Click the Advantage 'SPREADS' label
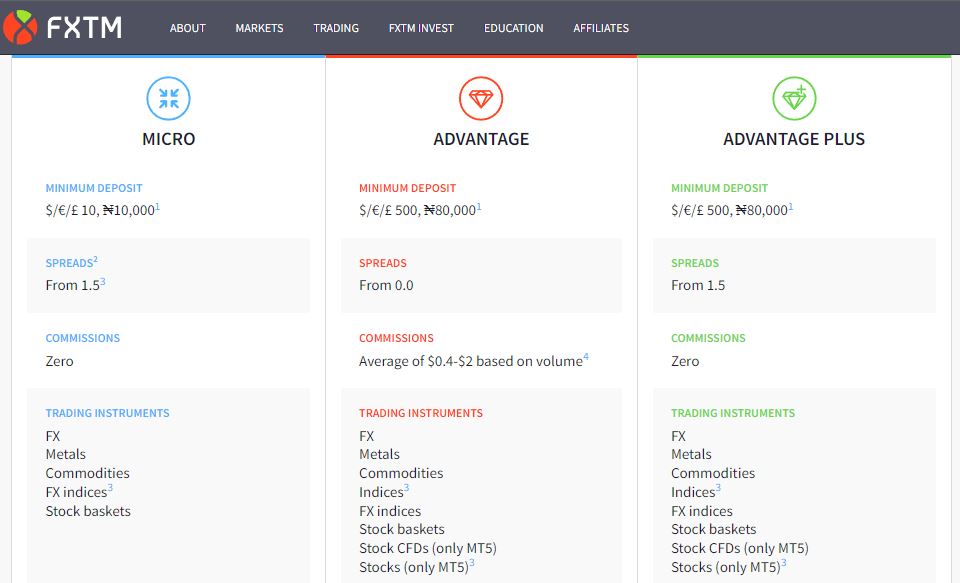The width and height of the screenshot is (960, 583). pyautogui.click(x=383, y=263)
